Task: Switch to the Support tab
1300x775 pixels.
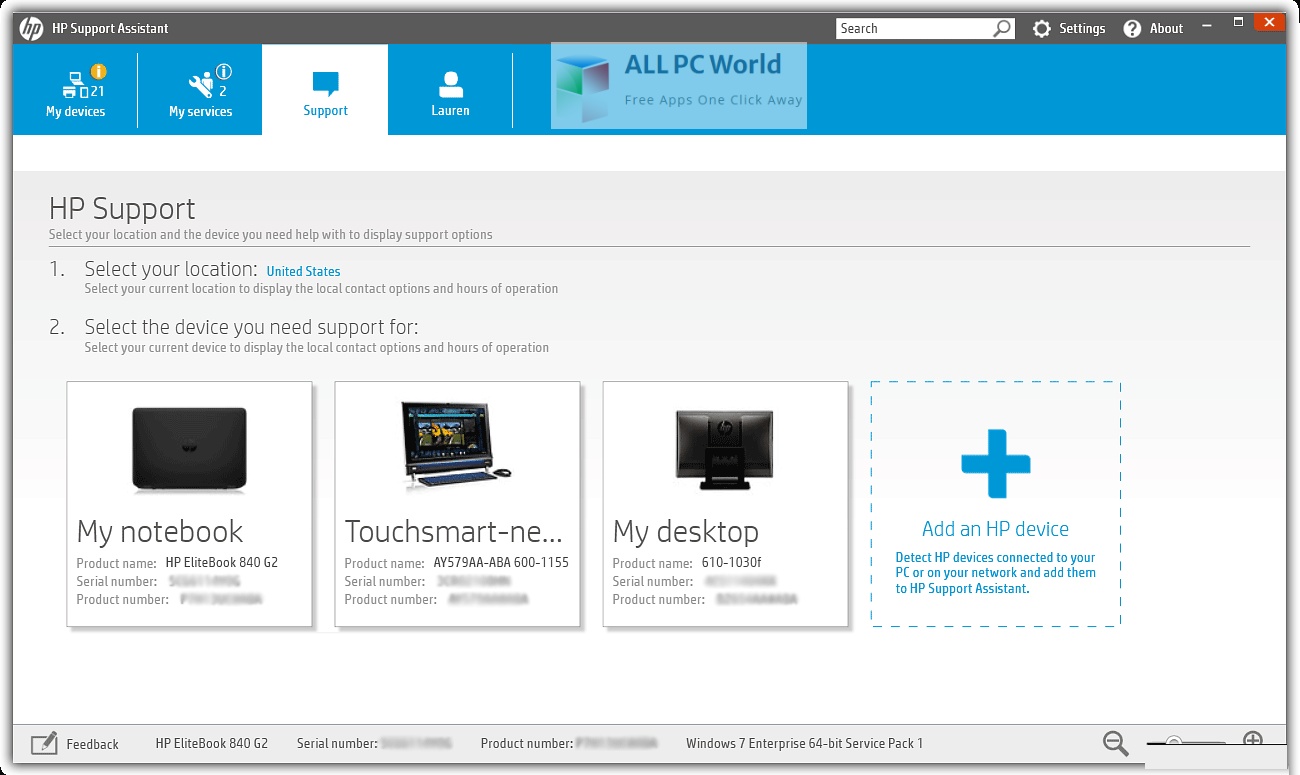Action: point(325,90)
